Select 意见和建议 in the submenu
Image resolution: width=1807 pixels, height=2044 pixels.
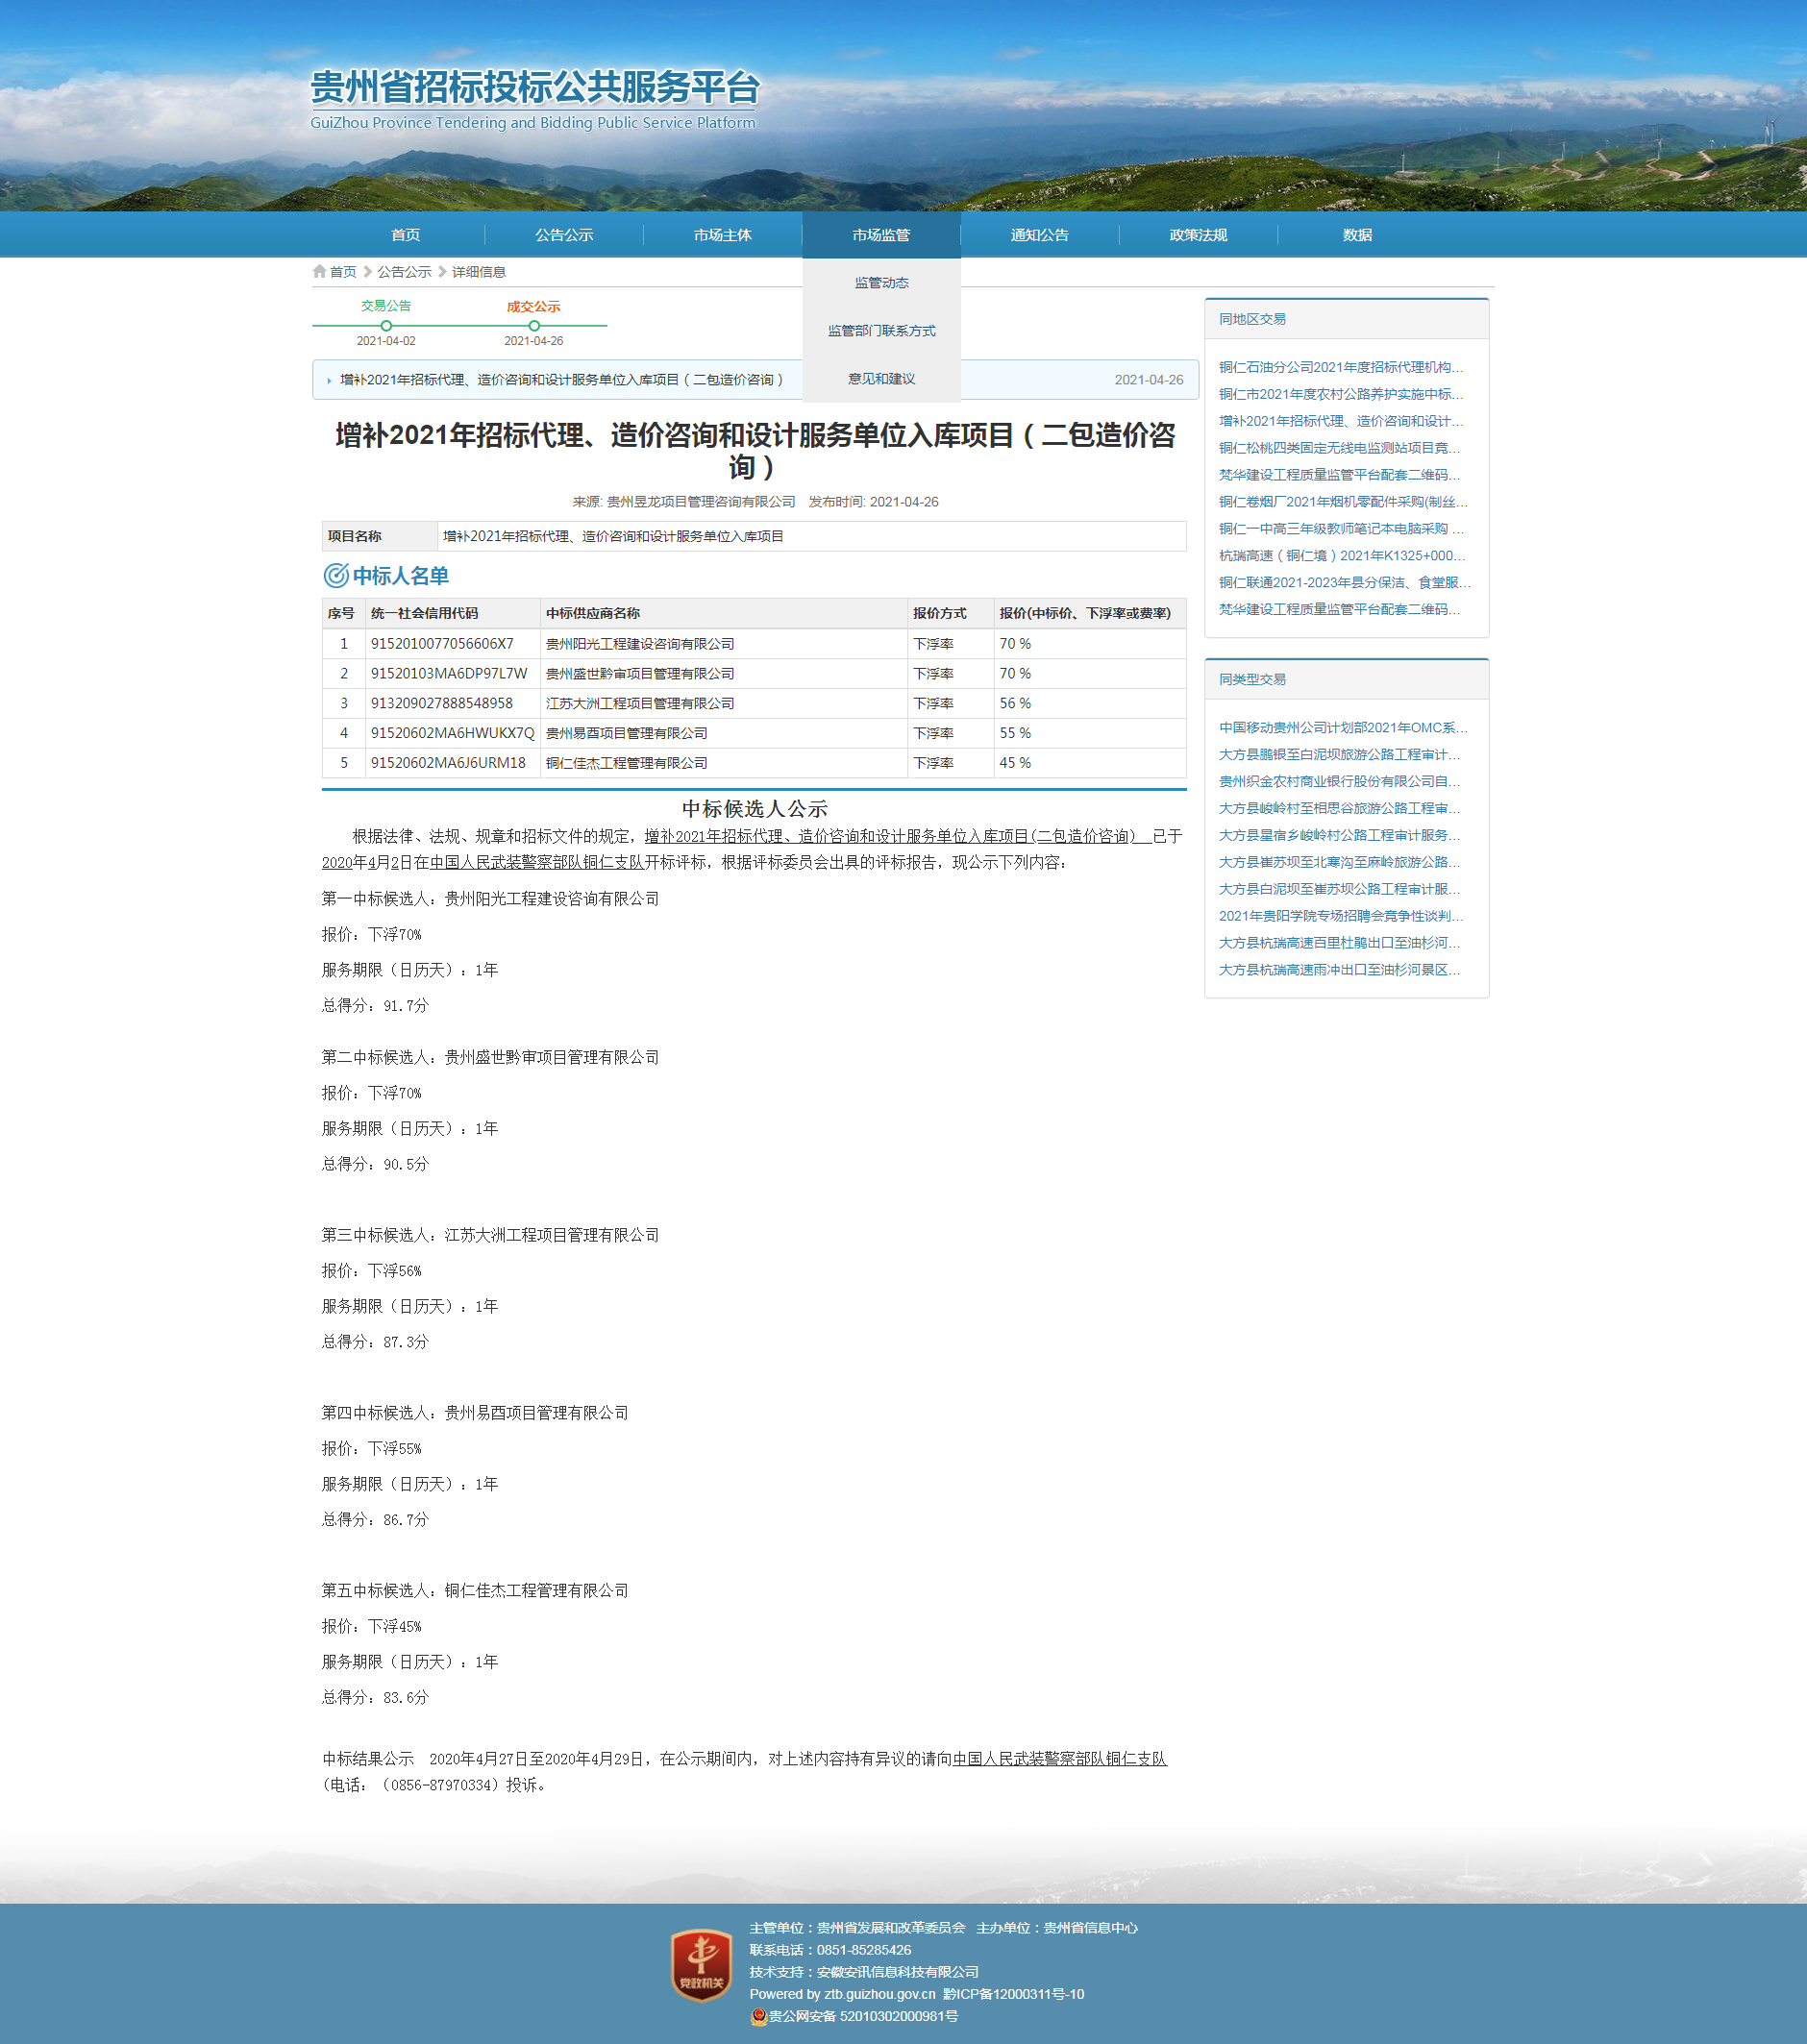881,379
